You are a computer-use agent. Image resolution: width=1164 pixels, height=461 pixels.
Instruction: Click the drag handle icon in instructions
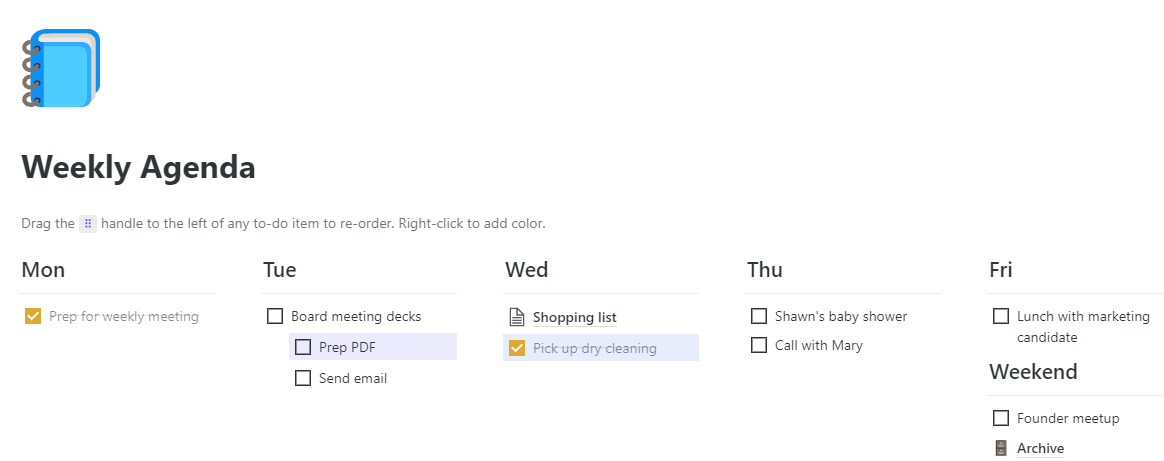click(88, 224)
